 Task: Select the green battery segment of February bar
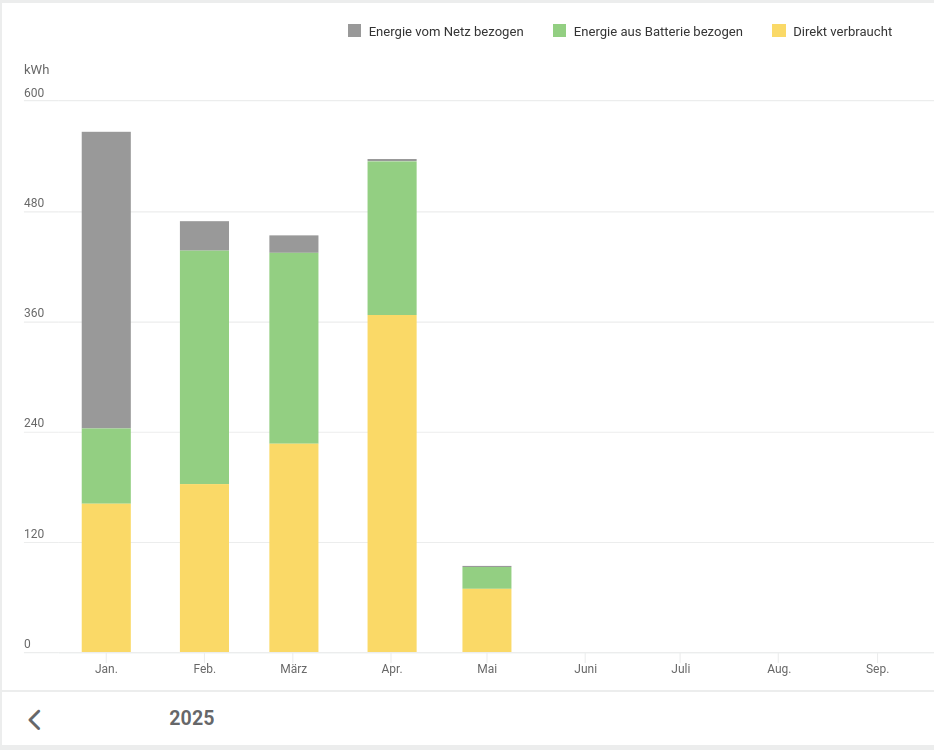tap(204, 367)
